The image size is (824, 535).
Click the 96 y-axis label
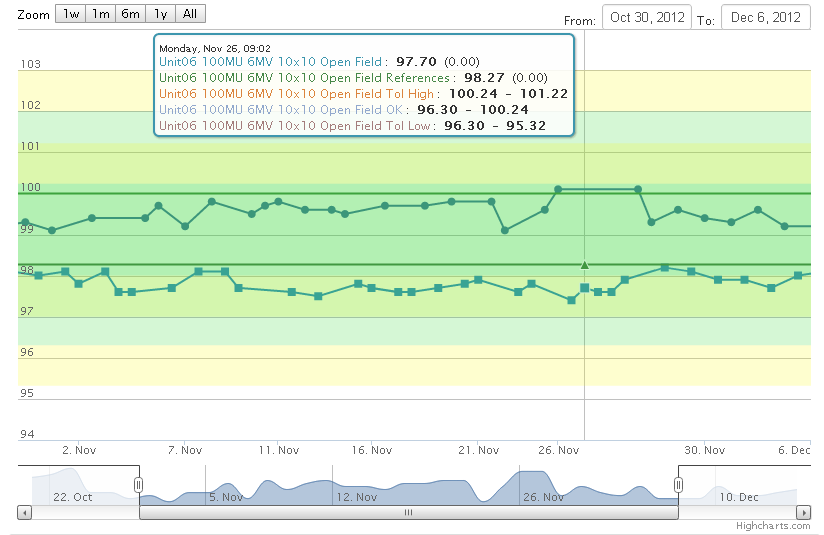(x=27, y=352)
